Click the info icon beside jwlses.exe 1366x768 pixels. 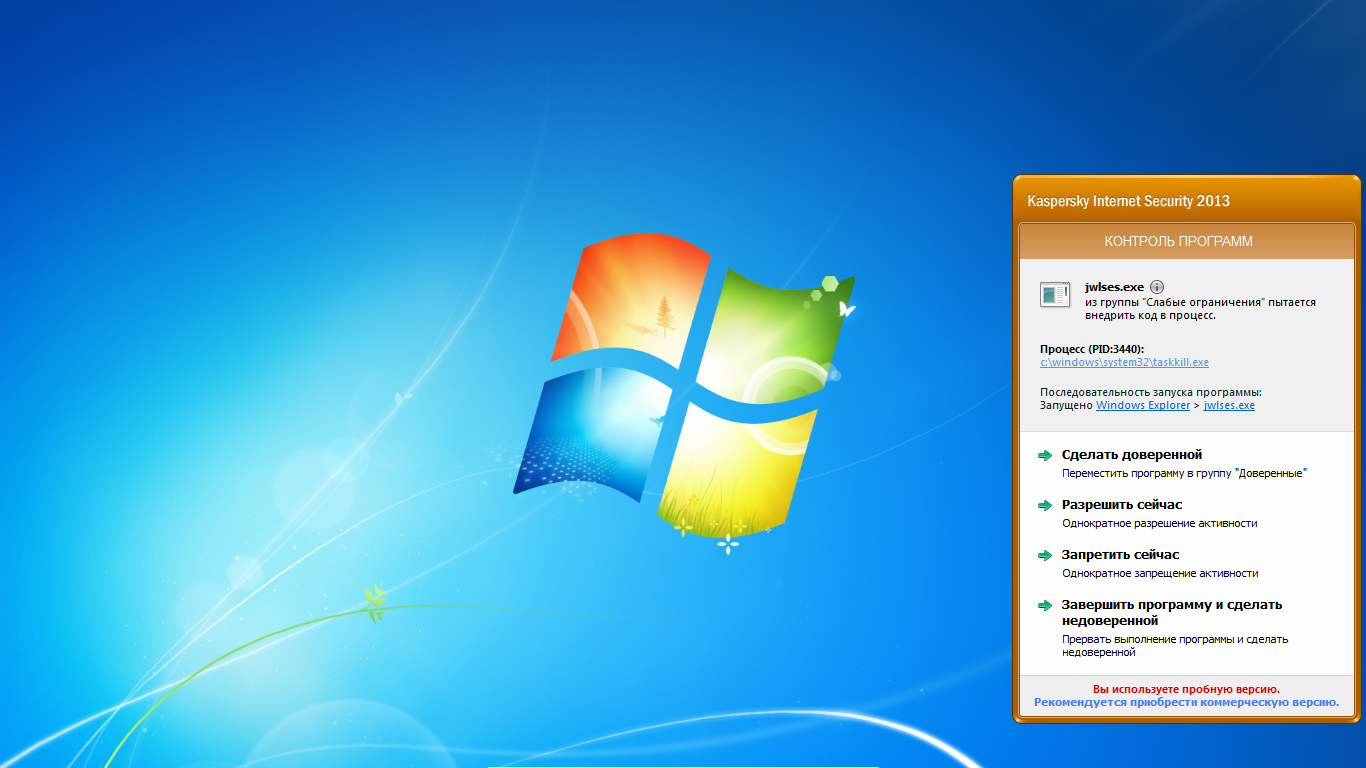click(x=1157, y=287)
